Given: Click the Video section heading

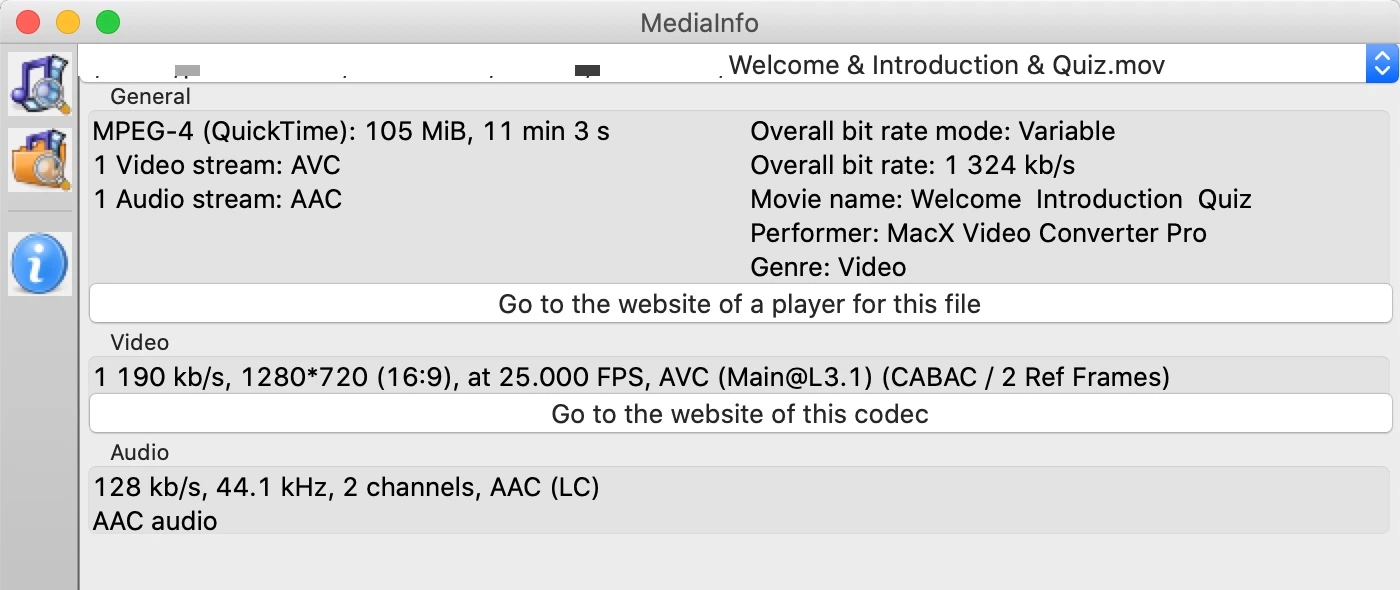Looking at the screenshot, I should click(140, 343).
